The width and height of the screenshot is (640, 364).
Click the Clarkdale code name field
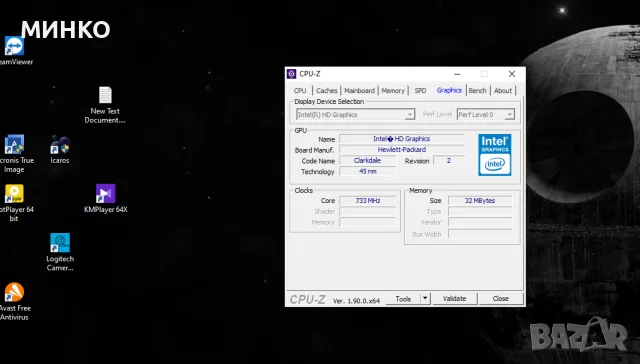point(367,161)
